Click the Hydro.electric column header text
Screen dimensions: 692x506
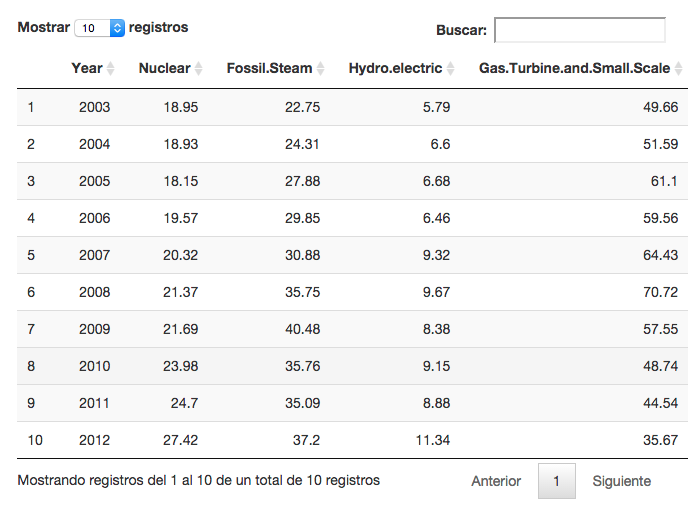[395, 68]
